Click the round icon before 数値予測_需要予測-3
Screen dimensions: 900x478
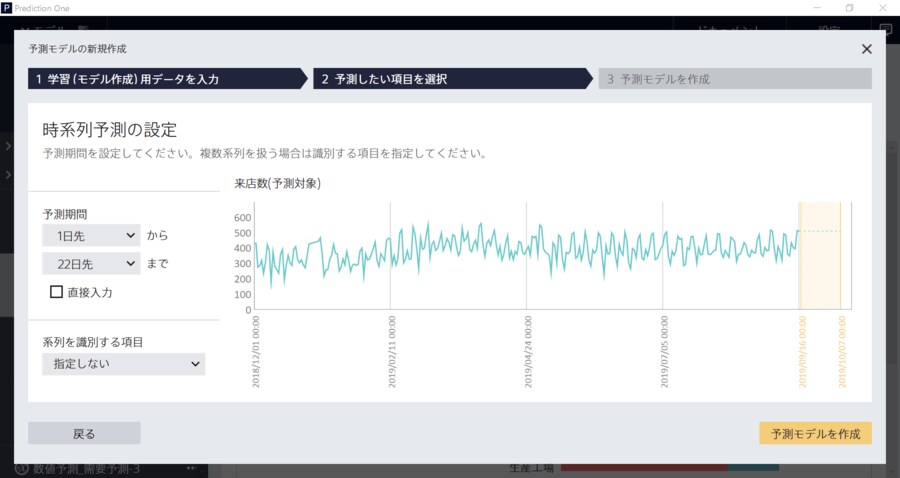[21, 469]
